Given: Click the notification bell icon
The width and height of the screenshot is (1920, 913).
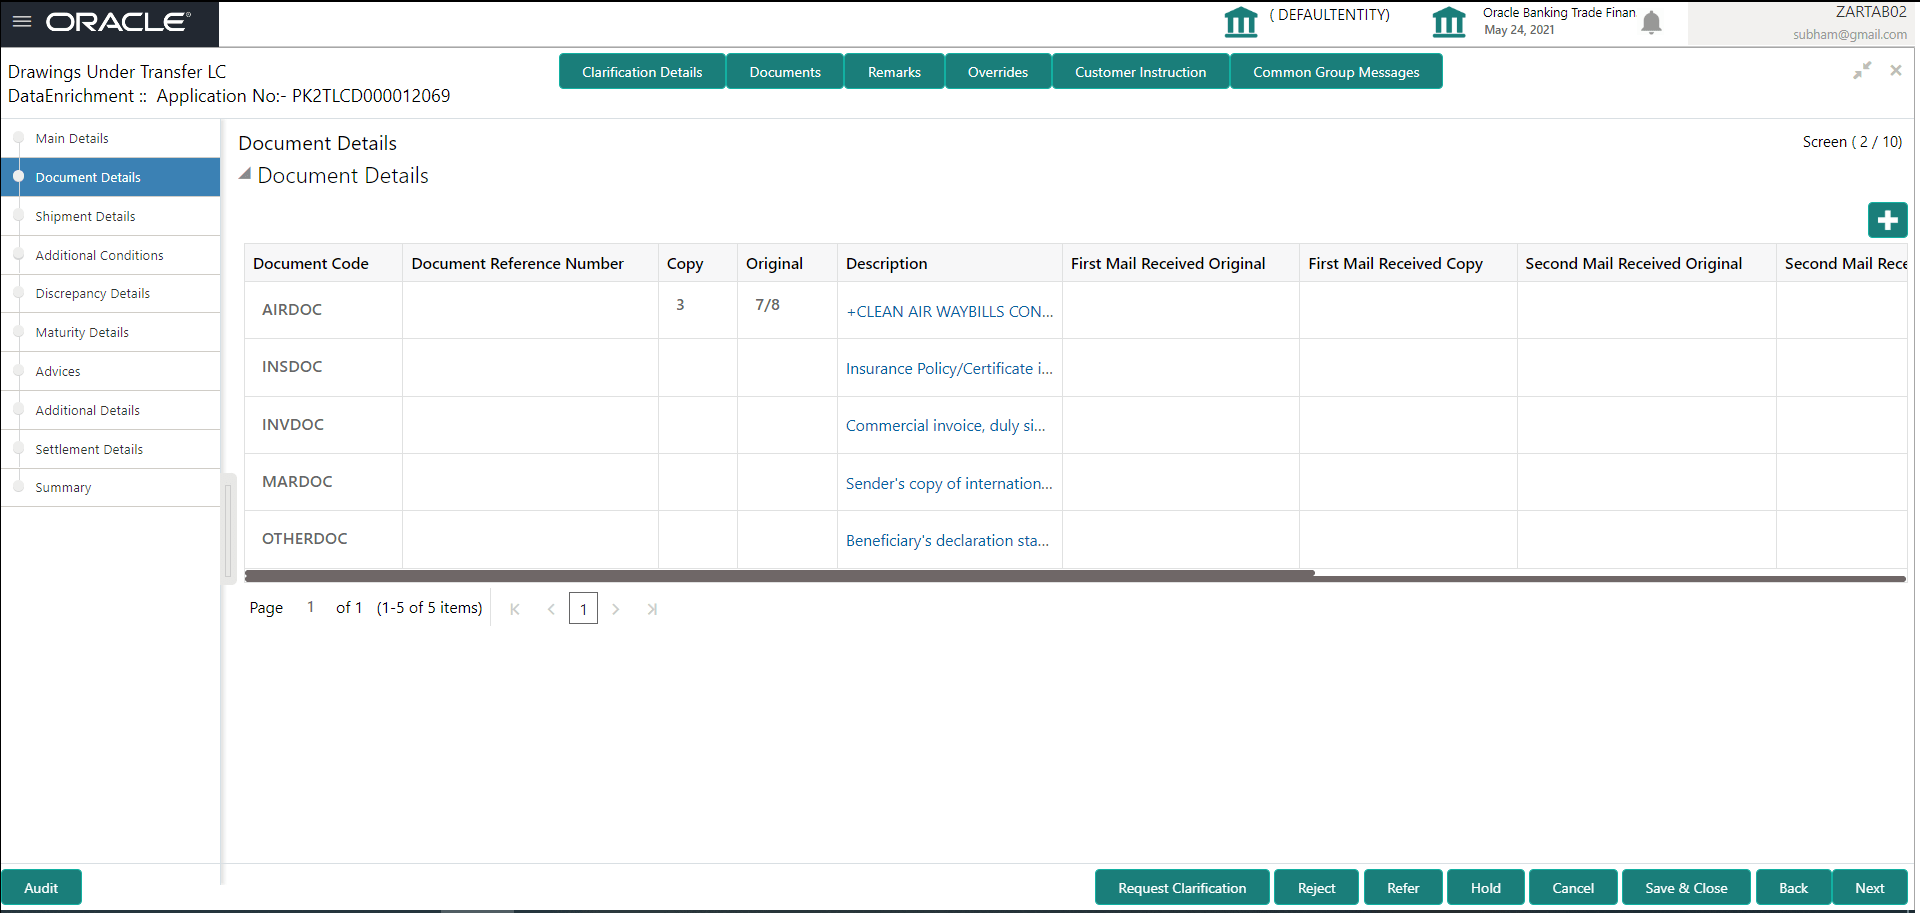Looking at the screenshot, I should click(x=1651, y=22).
